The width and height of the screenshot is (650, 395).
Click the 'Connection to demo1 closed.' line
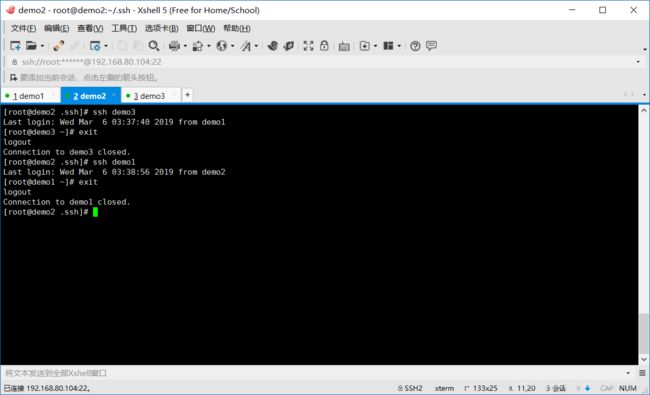point(67,202)
